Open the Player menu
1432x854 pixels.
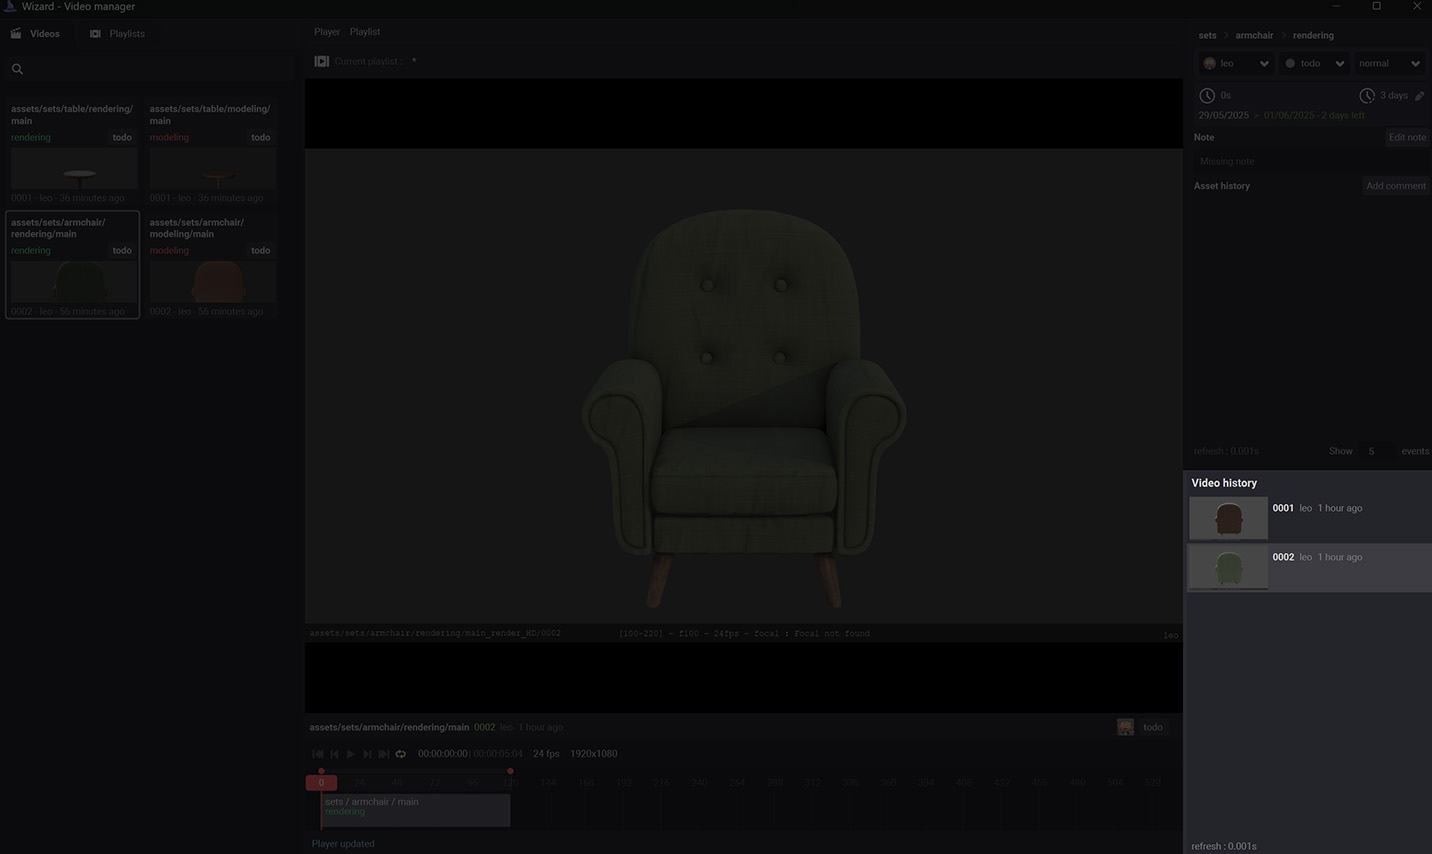tap(327, 32)
